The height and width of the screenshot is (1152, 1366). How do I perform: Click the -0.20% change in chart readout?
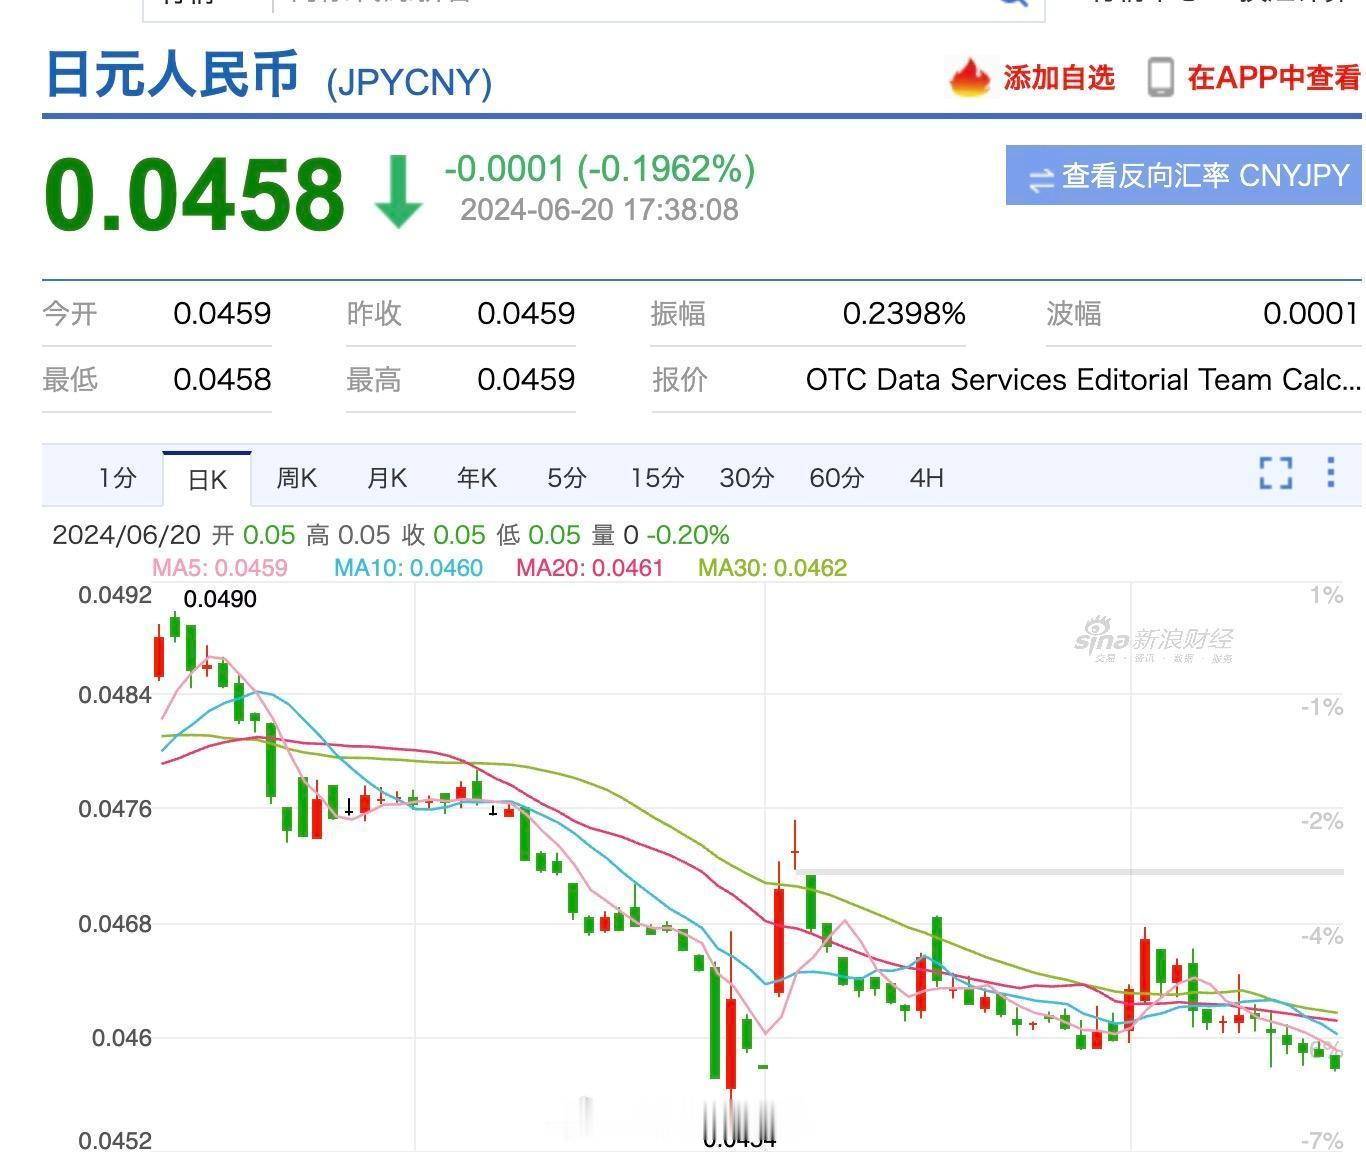[x=688, y=535]
